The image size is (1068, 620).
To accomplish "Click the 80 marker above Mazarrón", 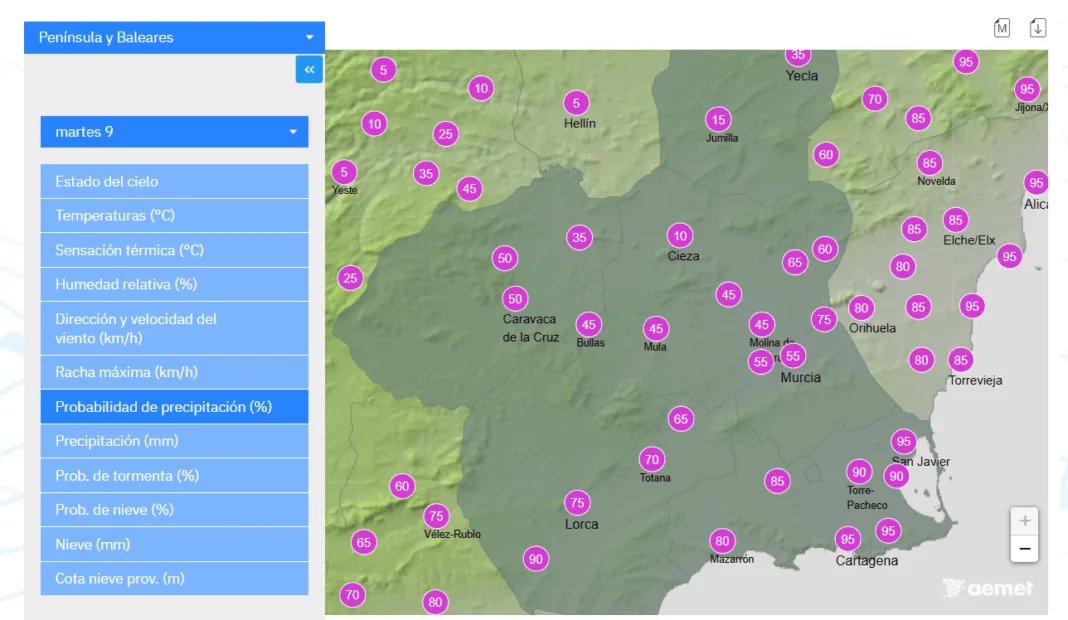I will point(722,541).
